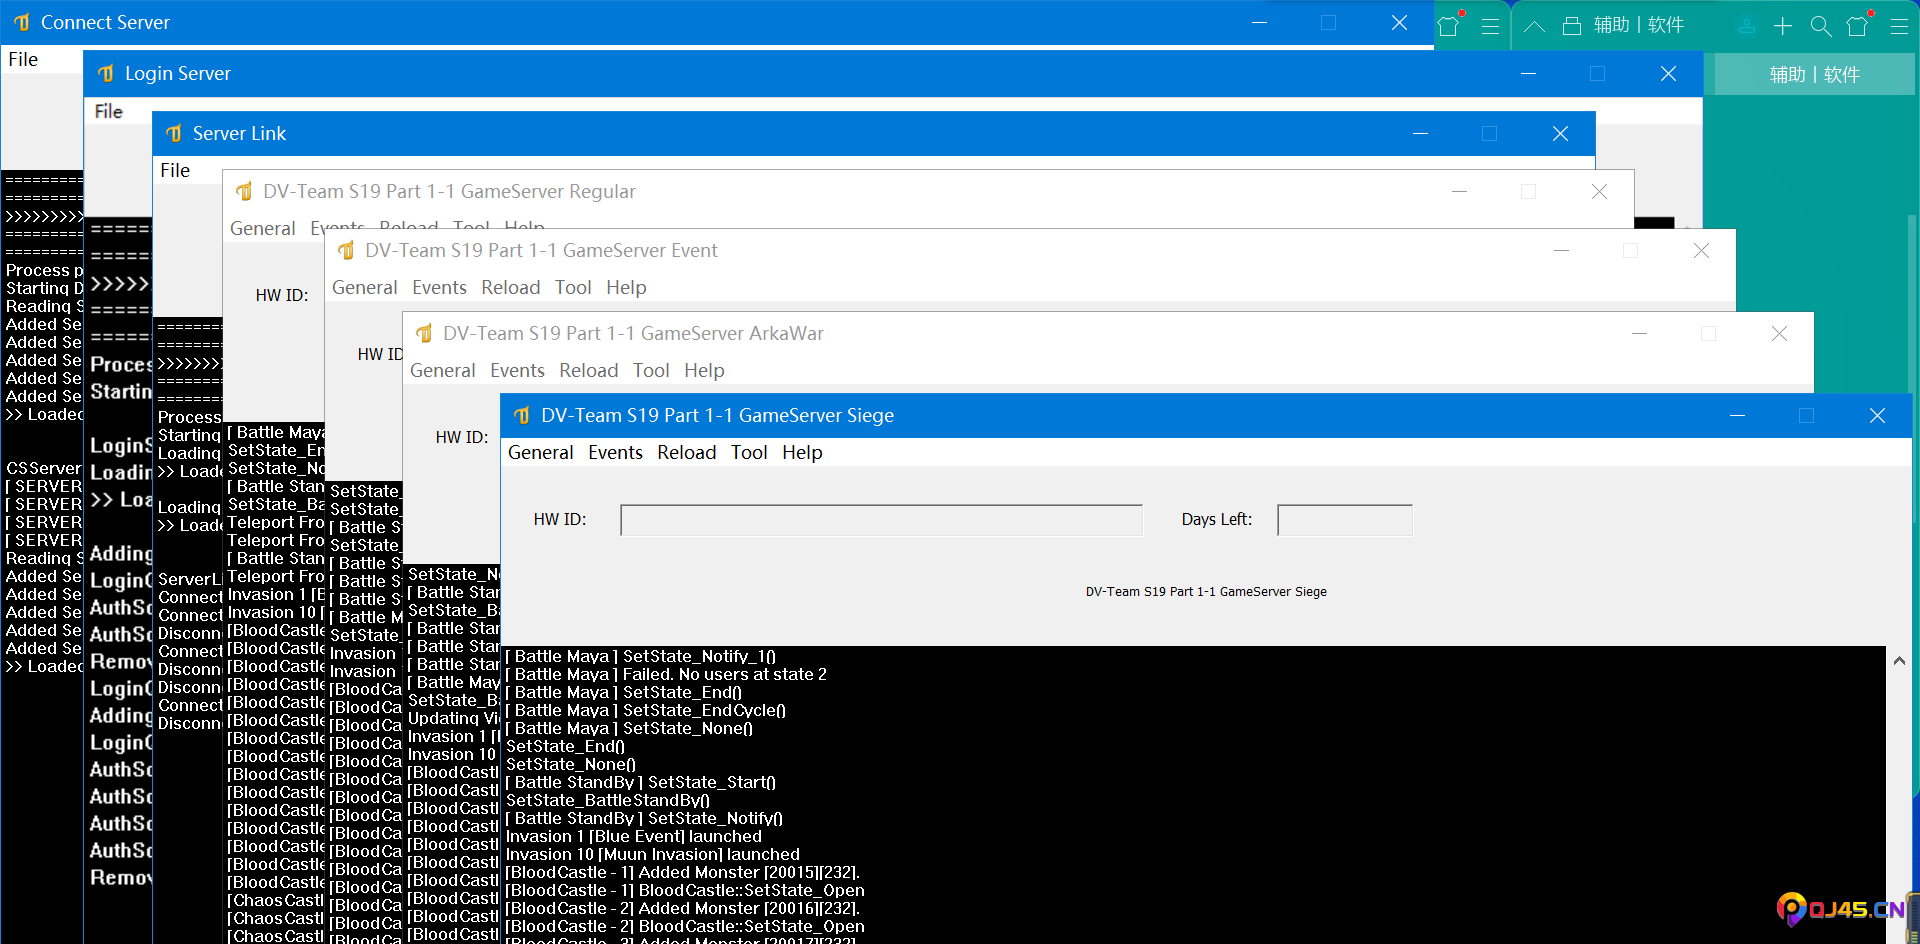Open General menu in GameServer Regular window
This screenshot has width=1920, height=944.
262,228
